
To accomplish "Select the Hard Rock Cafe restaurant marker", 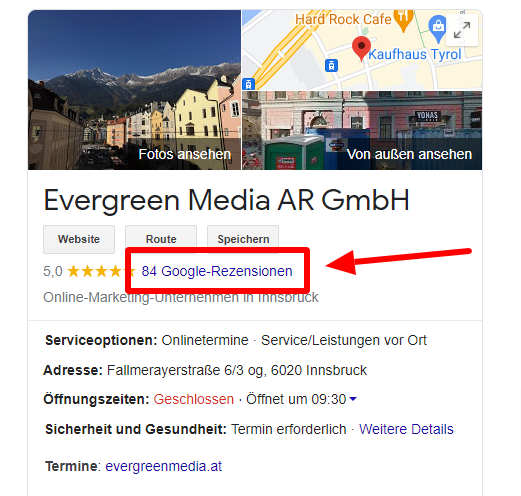I will [403, 21].
